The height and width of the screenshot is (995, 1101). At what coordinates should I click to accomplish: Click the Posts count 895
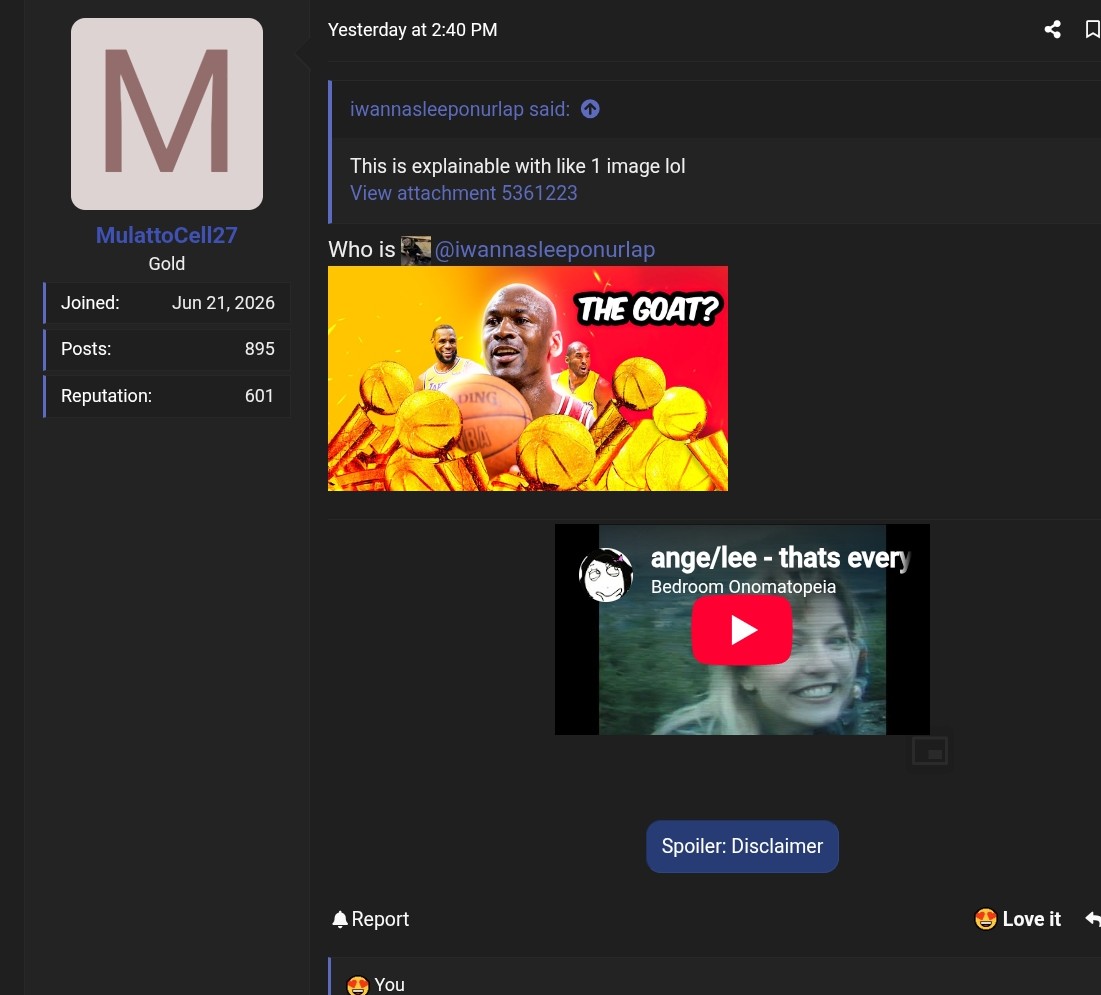click(259, 349)
